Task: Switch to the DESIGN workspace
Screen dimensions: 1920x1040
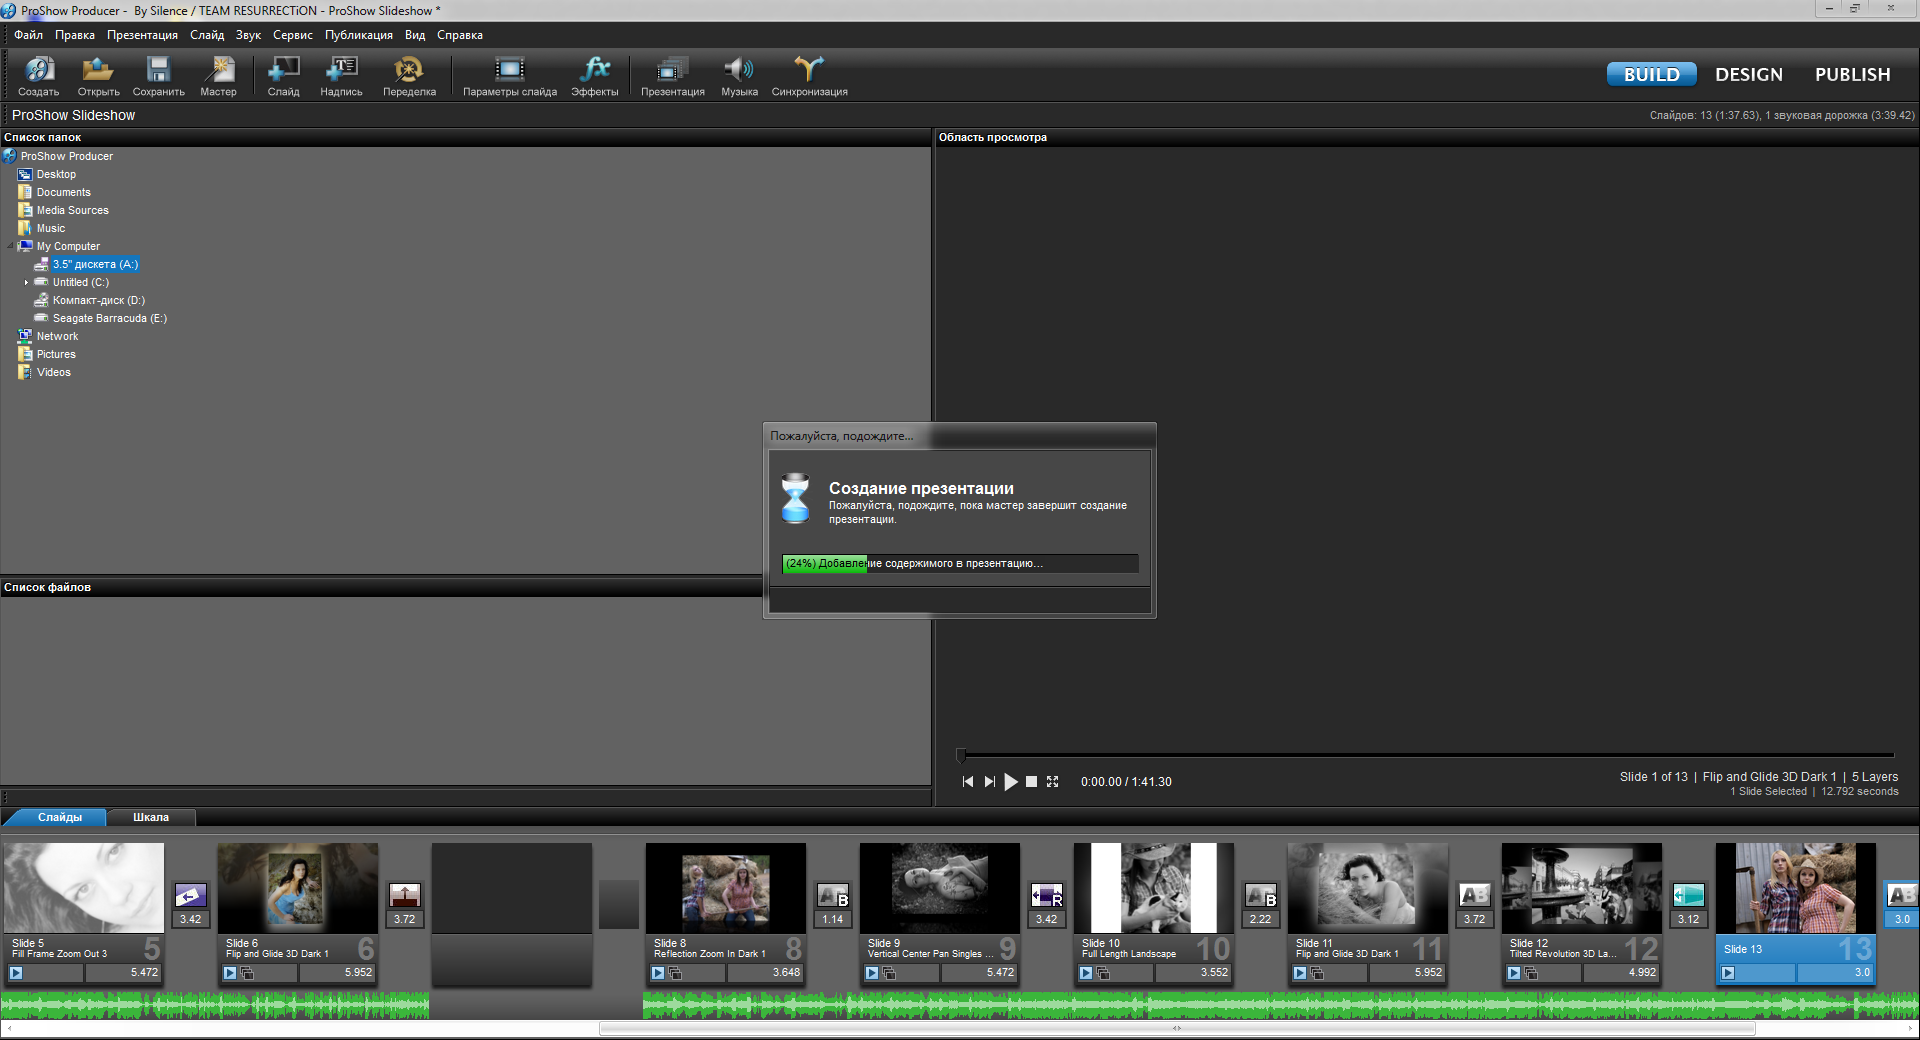Action: click(1748, 75)
